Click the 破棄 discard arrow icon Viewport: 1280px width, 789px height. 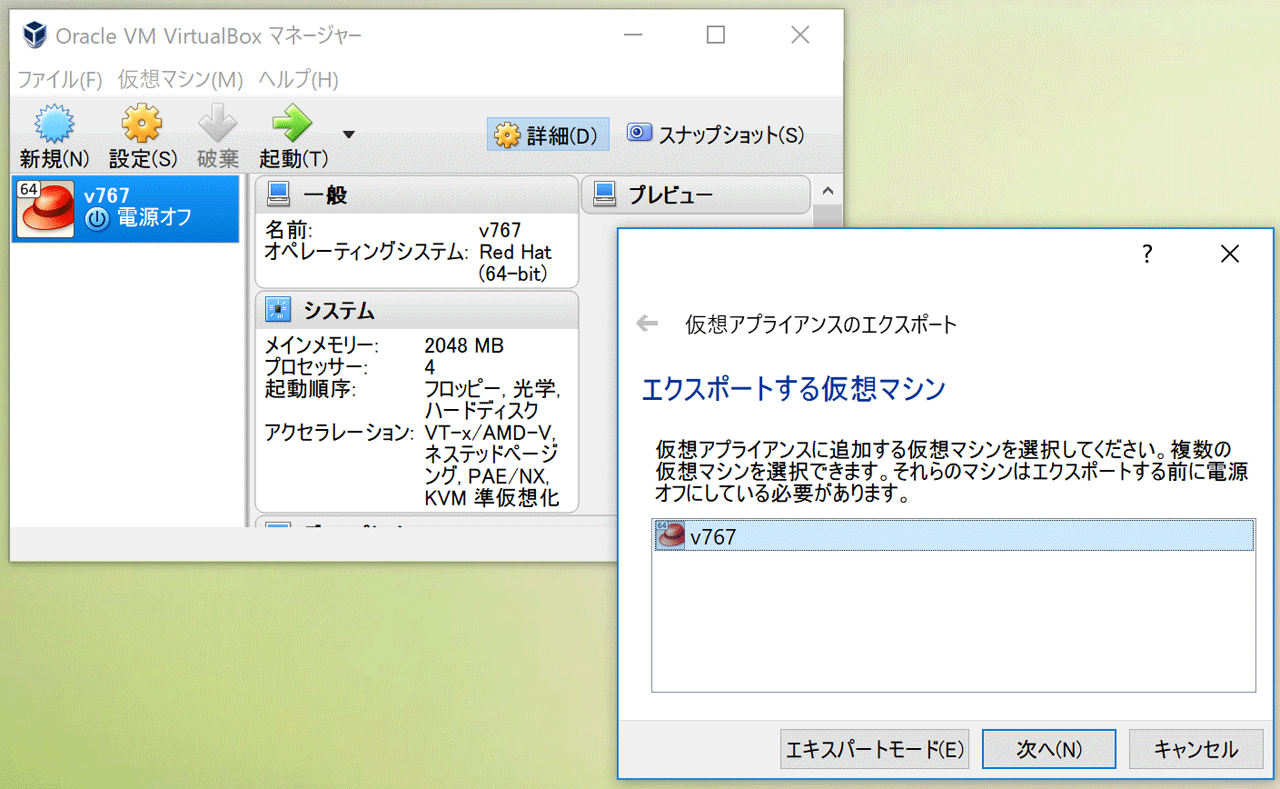click(x=218, y=124)
